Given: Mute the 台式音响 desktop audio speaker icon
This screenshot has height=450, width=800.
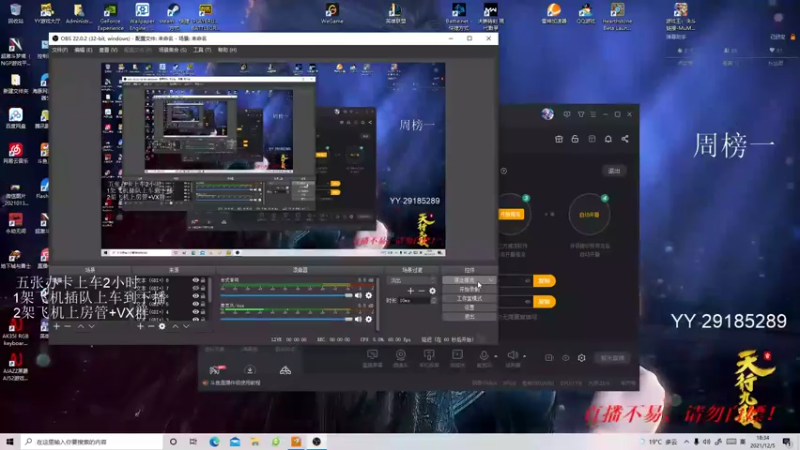Looking at the screenshot, I should [x=358, y=295].
